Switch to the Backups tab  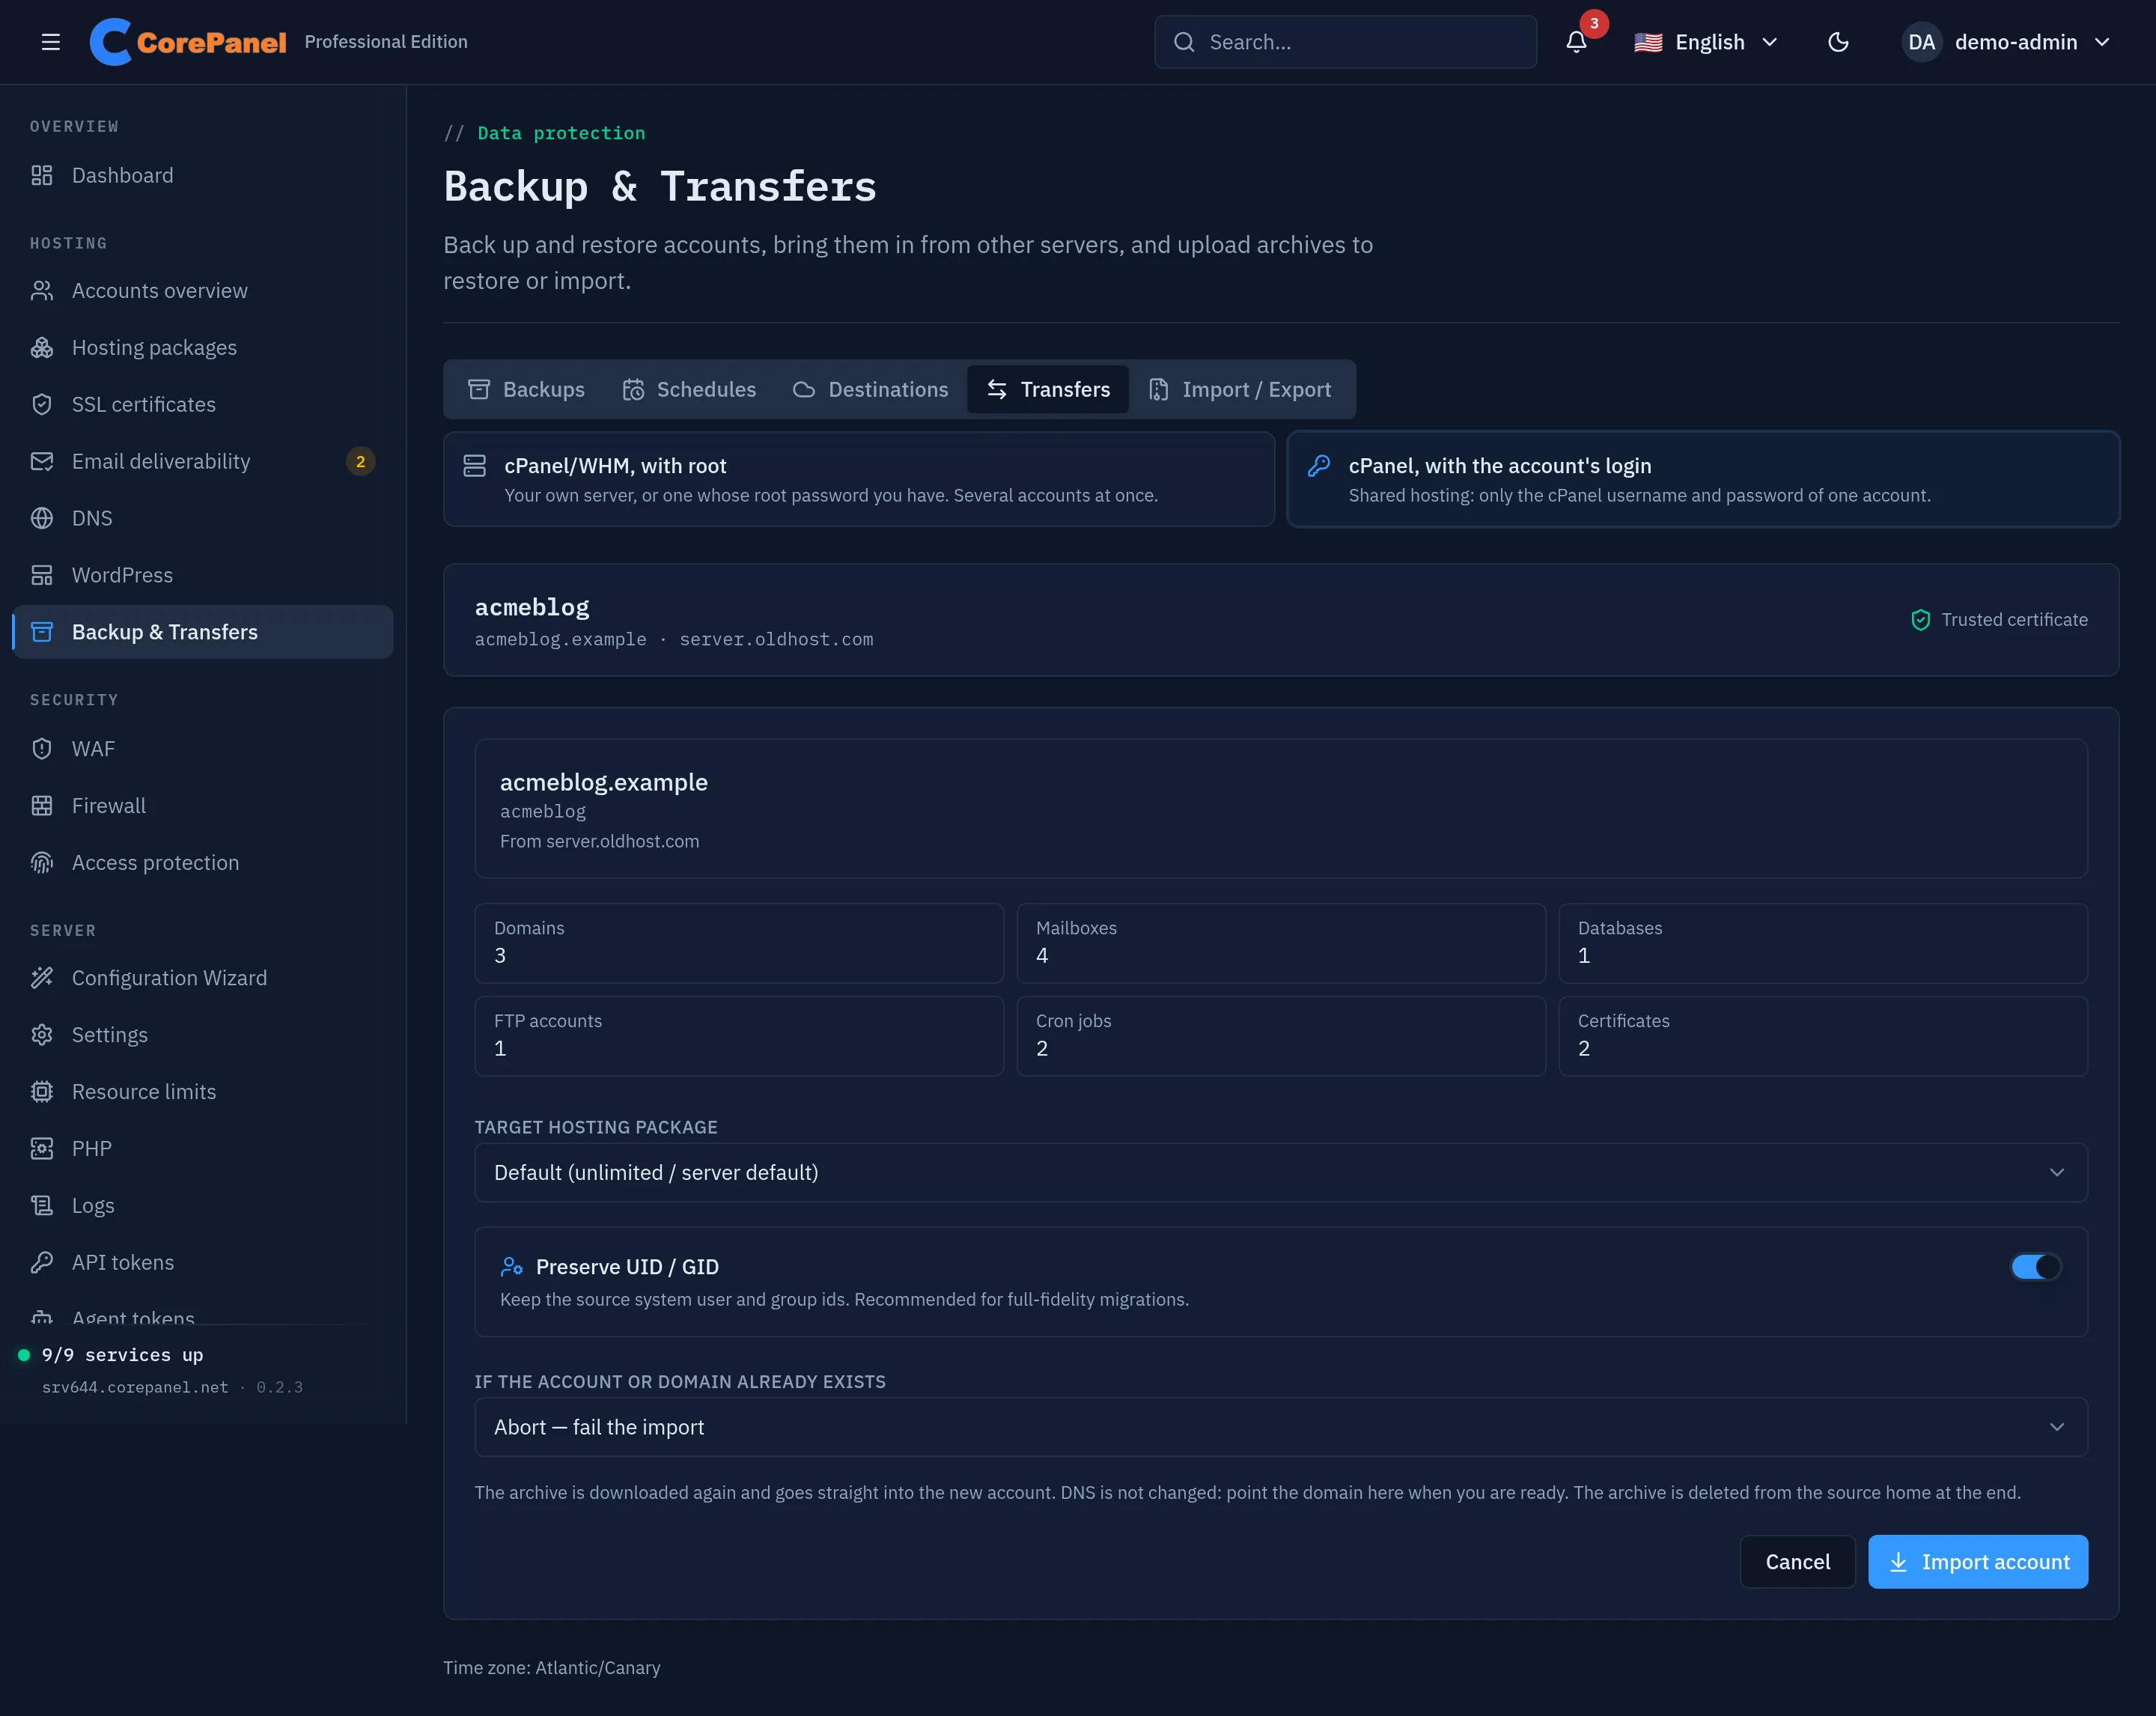coord(527,389)
